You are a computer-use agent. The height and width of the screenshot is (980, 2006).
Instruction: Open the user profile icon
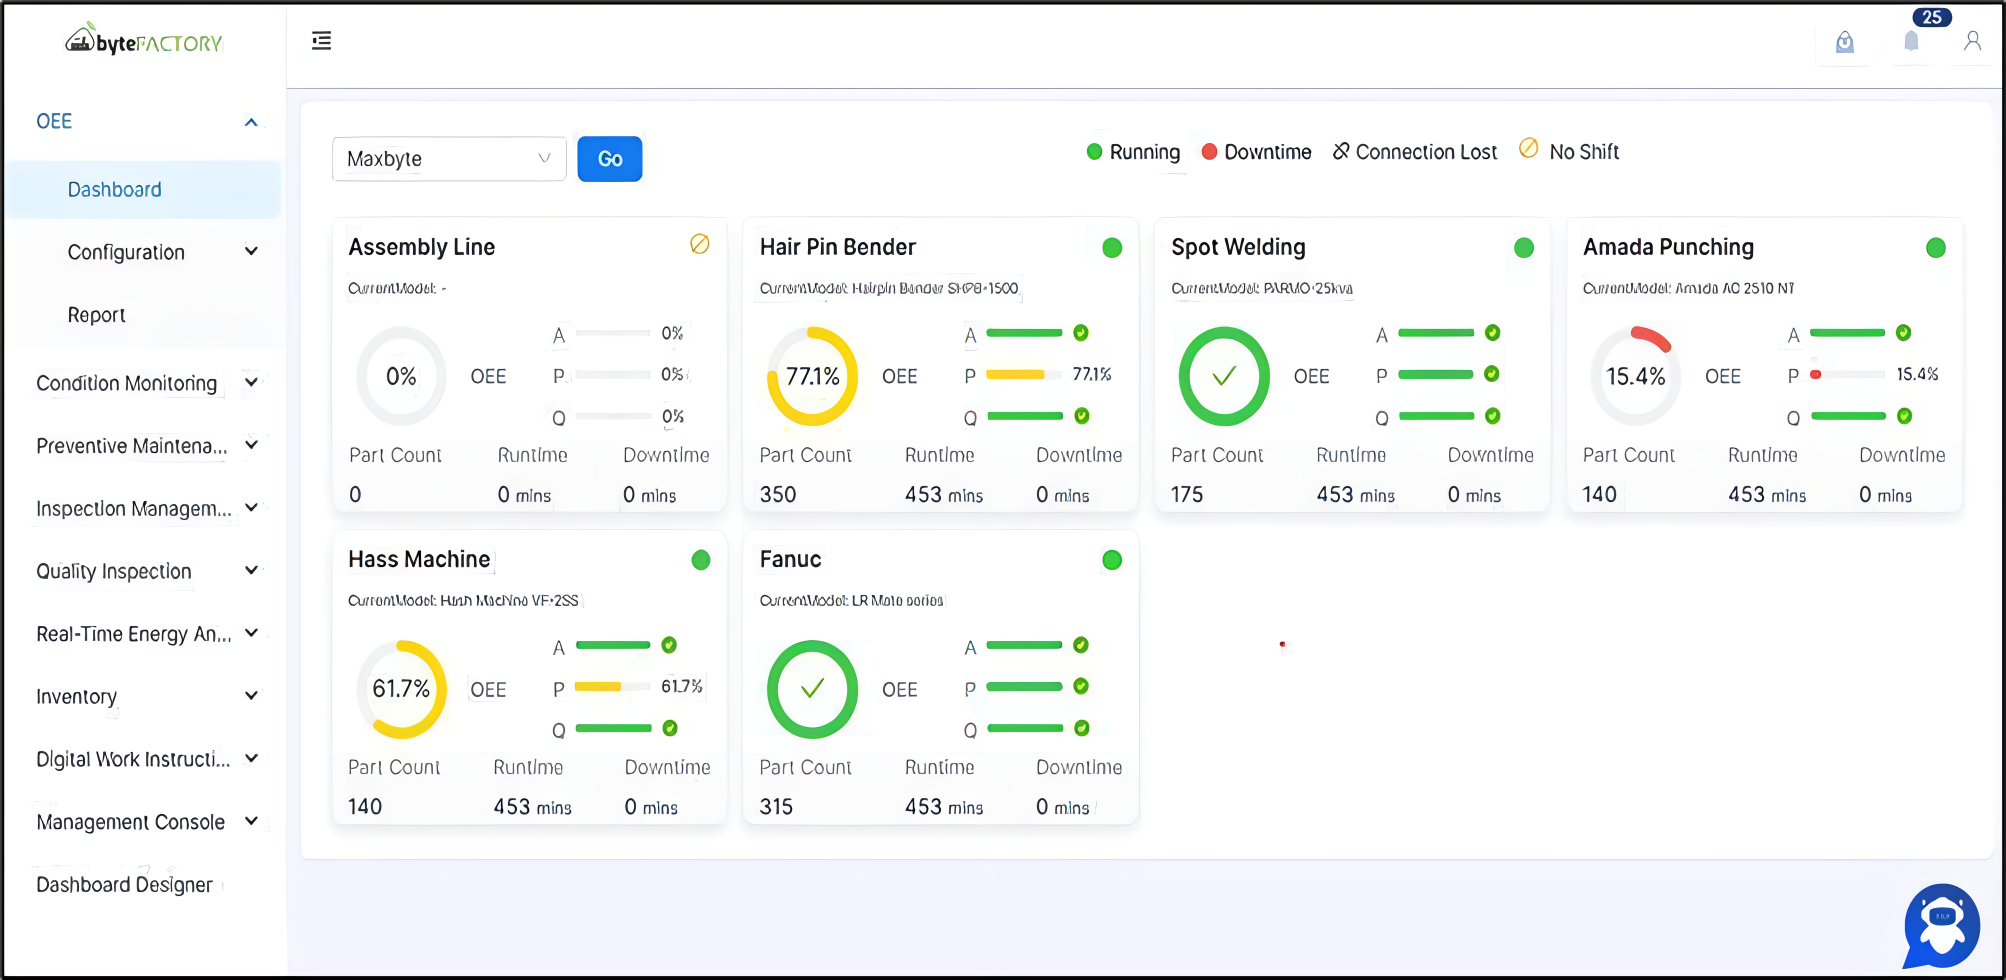(x=1972, y=41)
